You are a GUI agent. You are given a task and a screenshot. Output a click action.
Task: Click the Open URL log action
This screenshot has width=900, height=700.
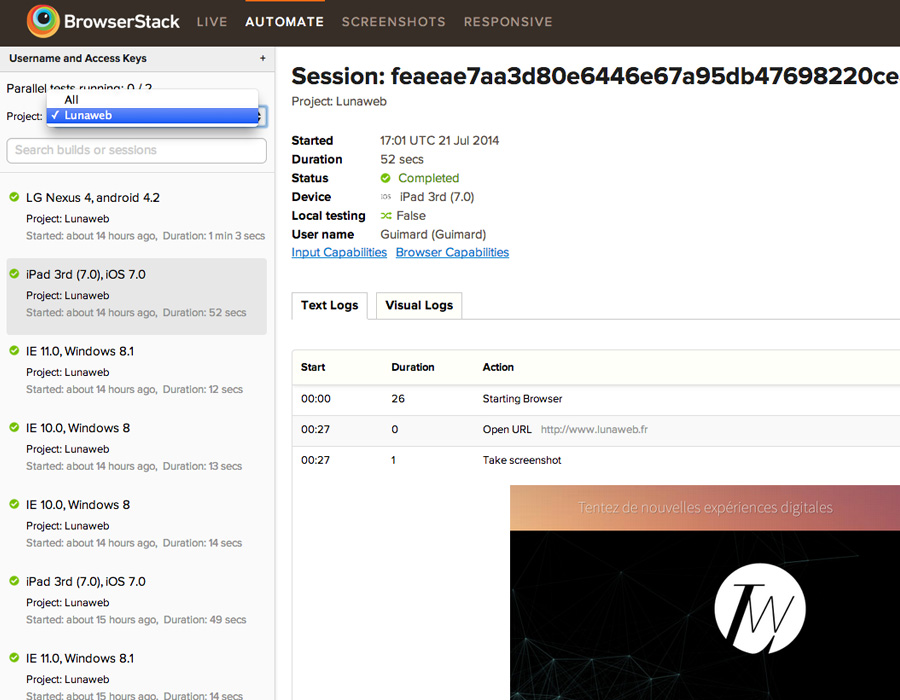pyautogui.click(x=507, y=429)
